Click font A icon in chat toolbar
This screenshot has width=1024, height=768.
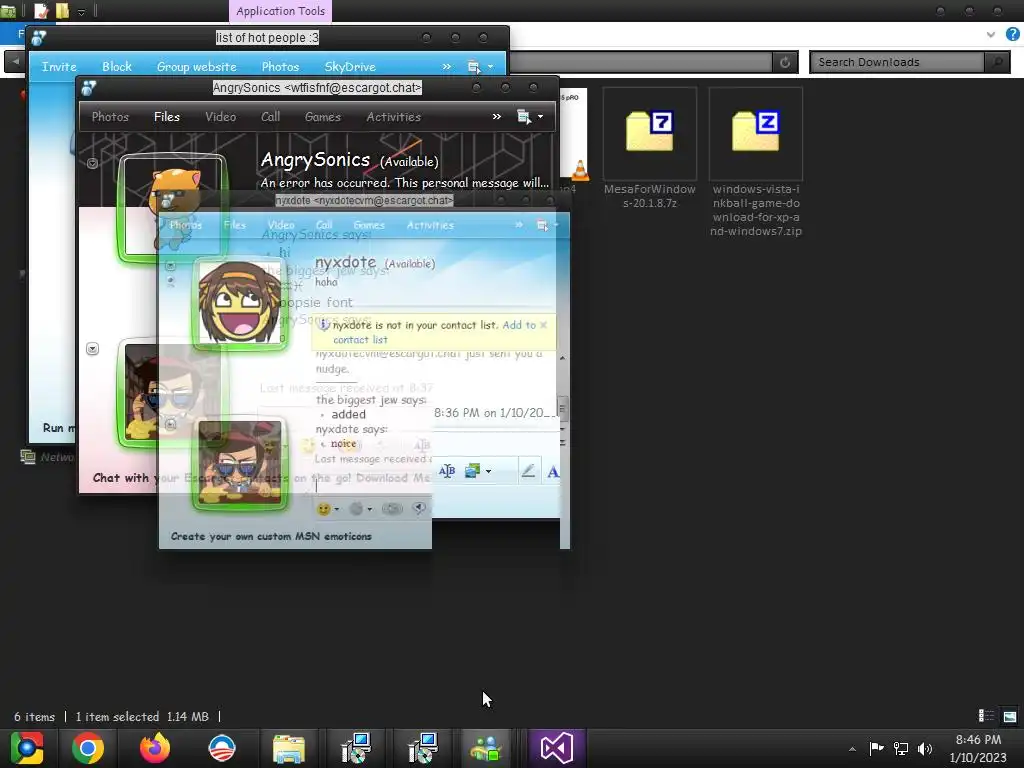click(x=552, y=472)
